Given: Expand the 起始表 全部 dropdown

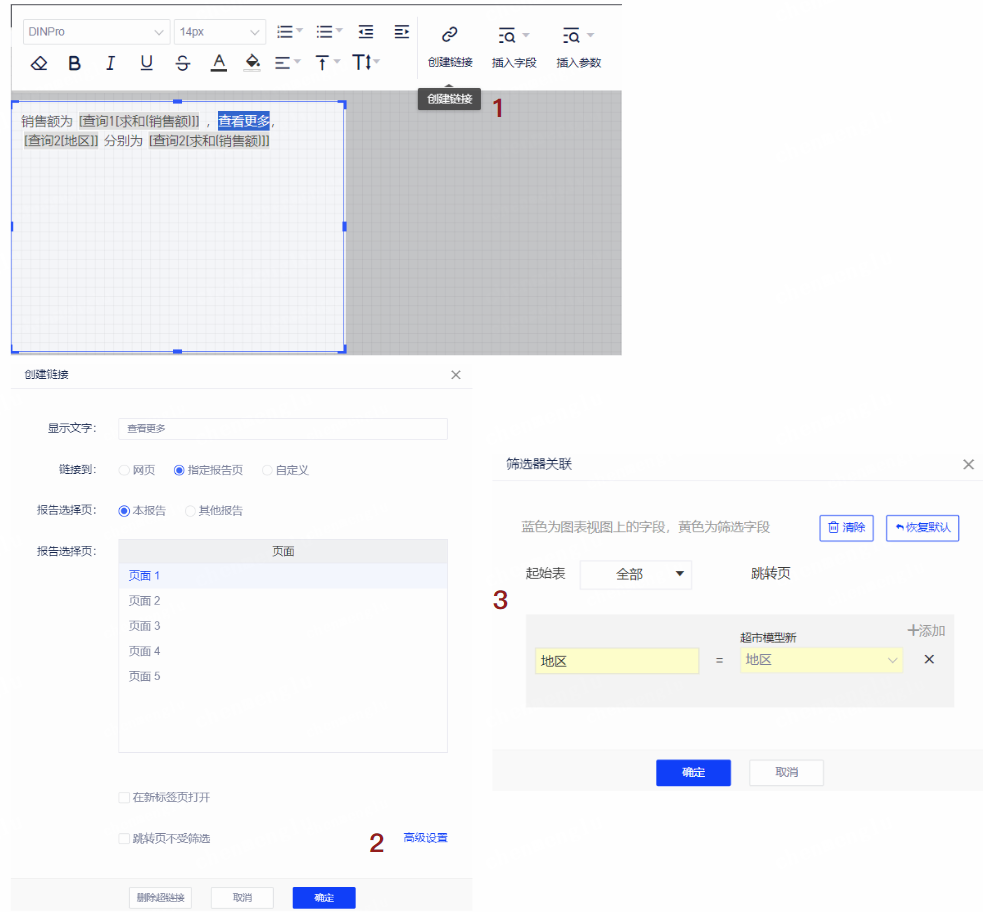Looking at the screenshot, I should 636,574.
